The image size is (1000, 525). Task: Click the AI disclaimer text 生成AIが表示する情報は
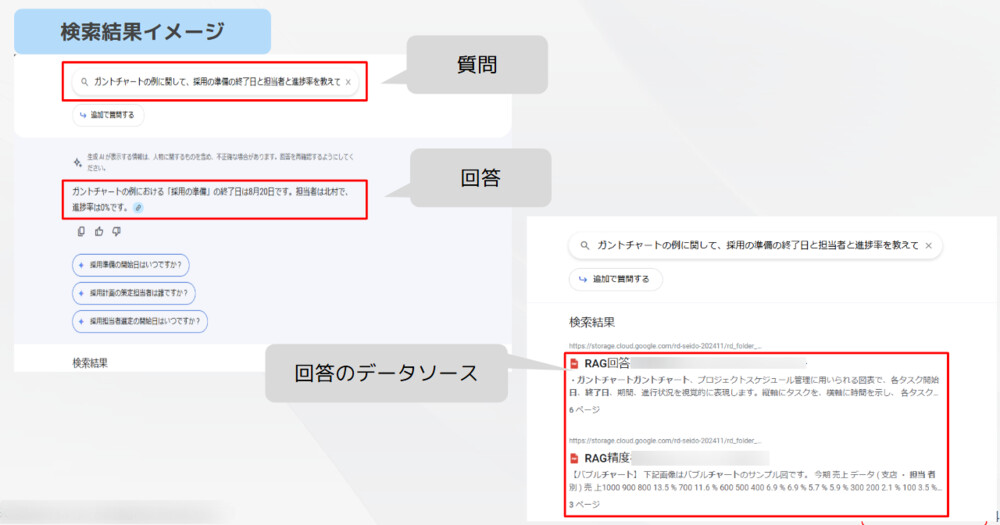click(220, 162)
